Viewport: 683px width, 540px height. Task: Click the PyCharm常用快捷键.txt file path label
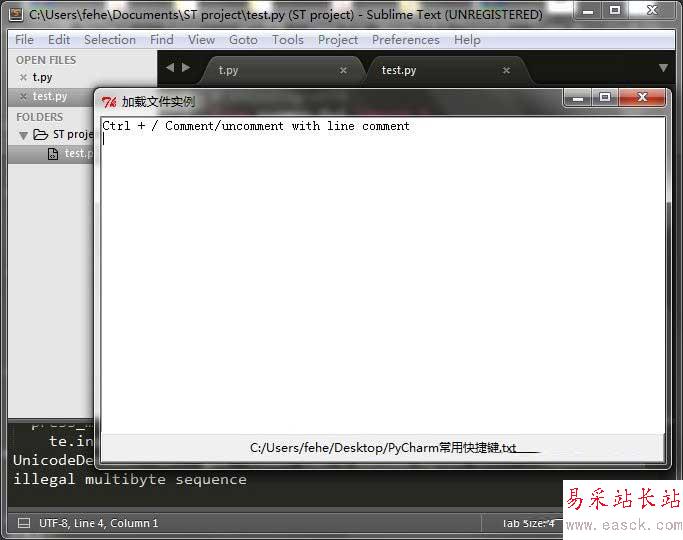(x=383, y=448)
